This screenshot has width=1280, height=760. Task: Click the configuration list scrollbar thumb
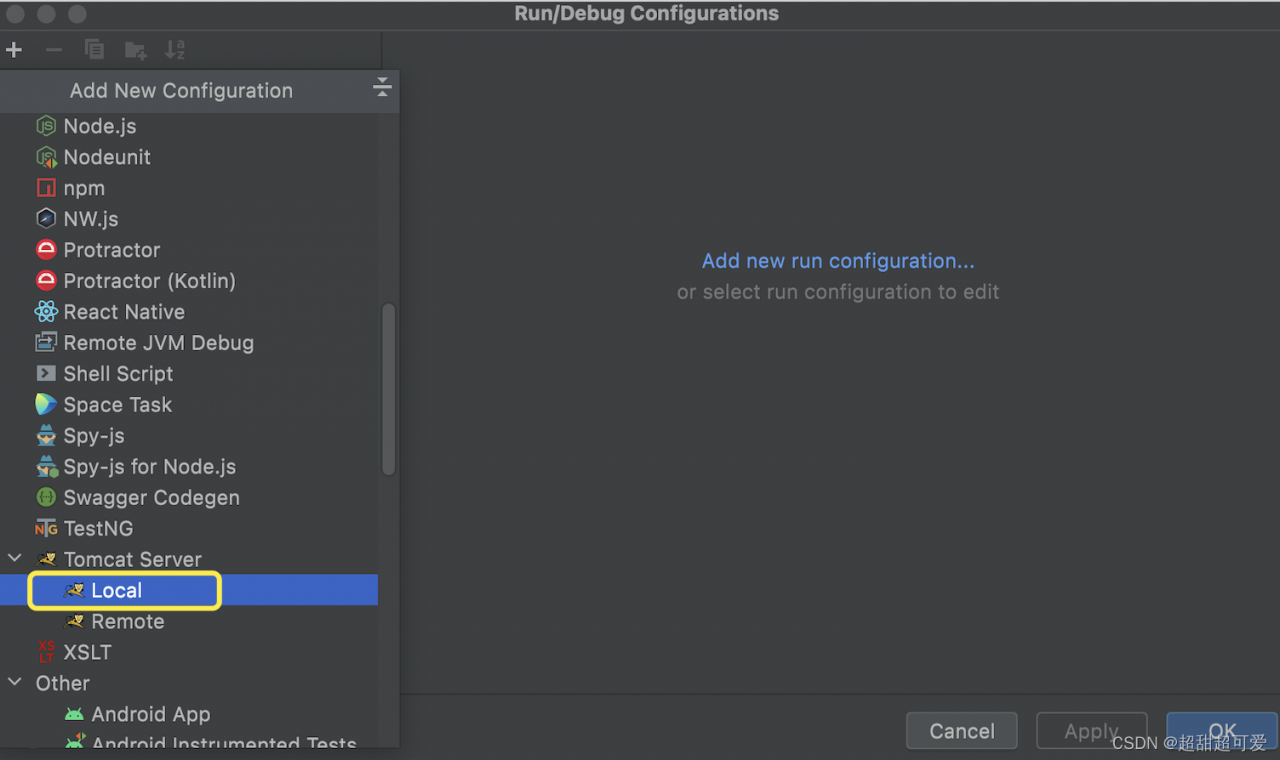click(x=389, y=389)
